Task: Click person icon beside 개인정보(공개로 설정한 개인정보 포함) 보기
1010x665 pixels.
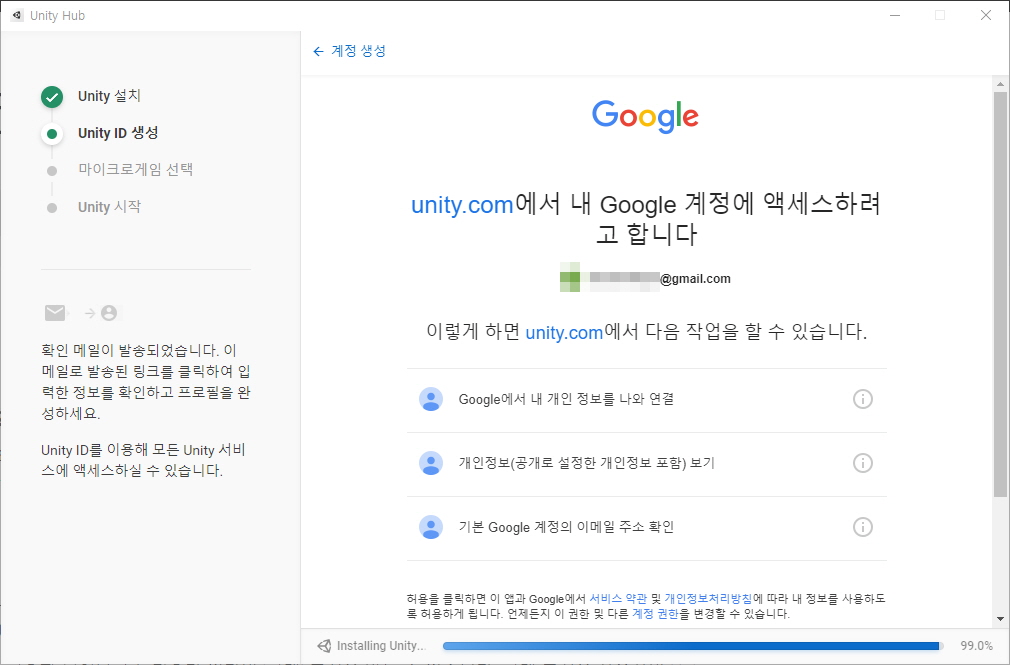Action: click(431, 463)
